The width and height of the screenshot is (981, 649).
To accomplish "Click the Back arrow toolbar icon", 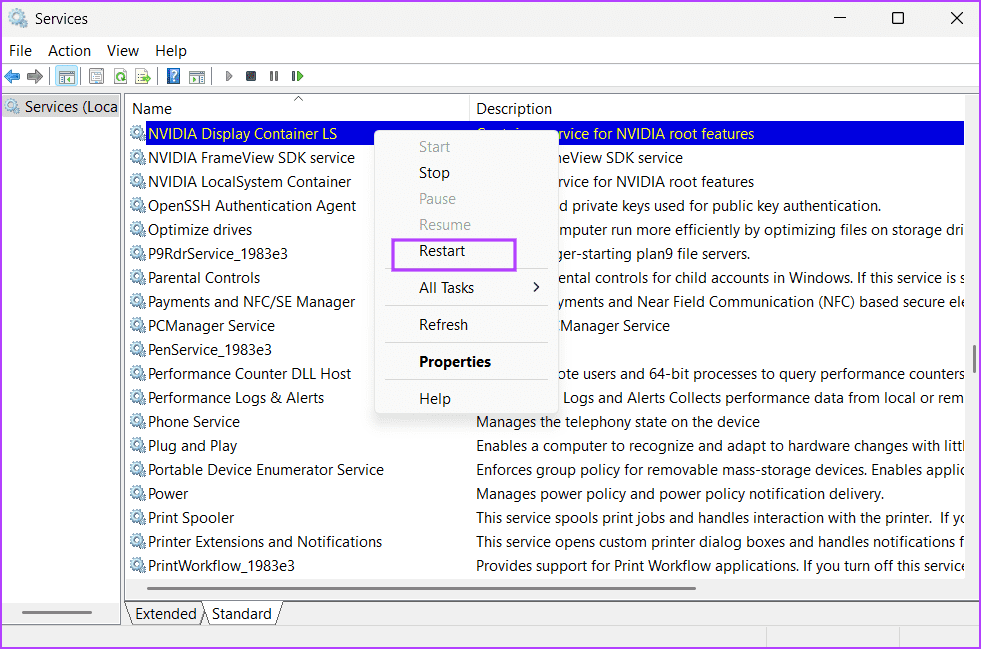I will click(x=12, y=76).
